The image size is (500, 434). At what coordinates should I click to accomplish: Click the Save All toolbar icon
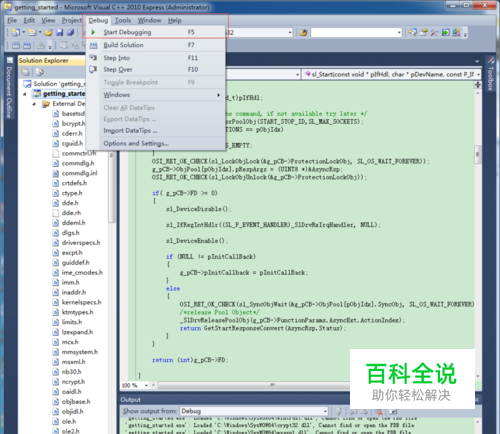click(70, 32)
